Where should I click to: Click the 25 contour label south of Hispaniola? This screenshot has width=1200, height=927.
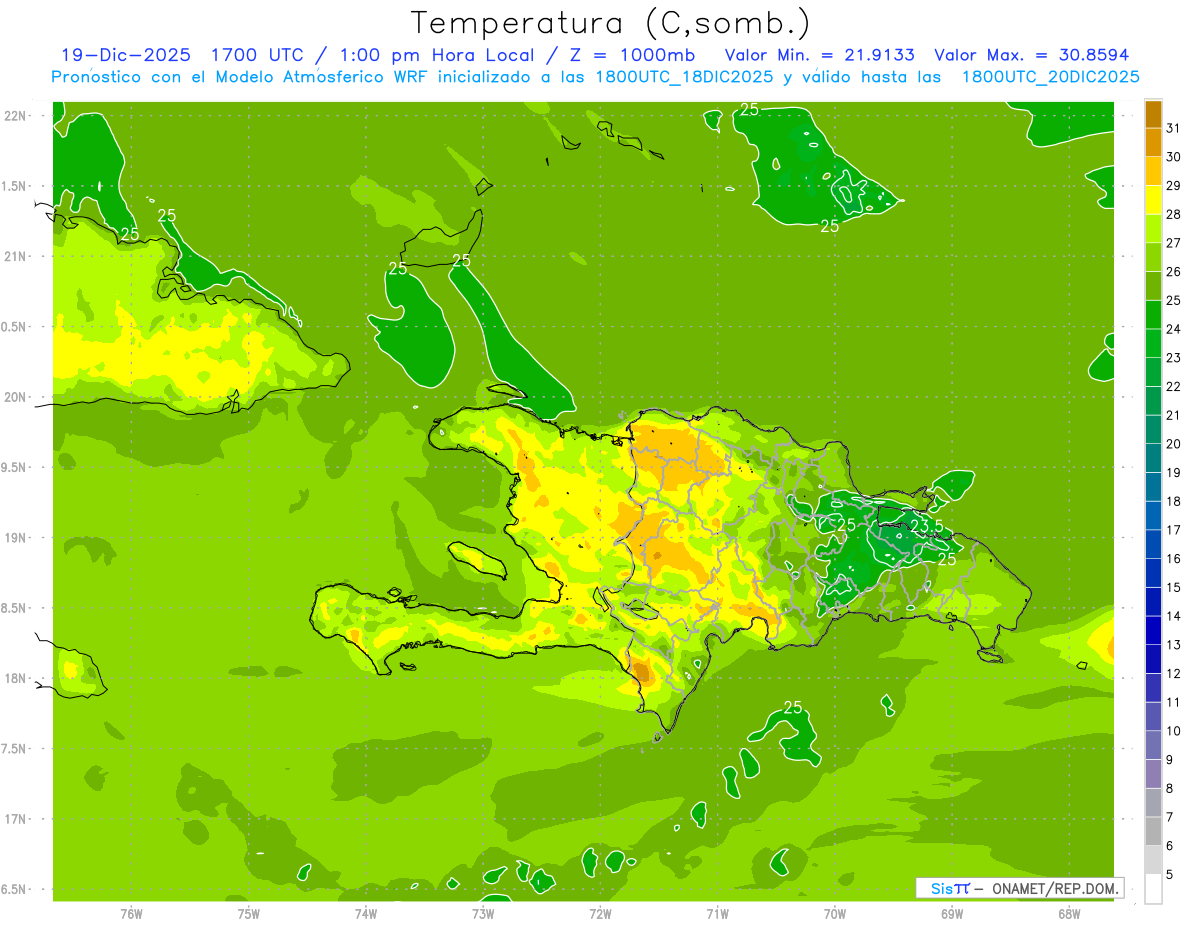793,708
